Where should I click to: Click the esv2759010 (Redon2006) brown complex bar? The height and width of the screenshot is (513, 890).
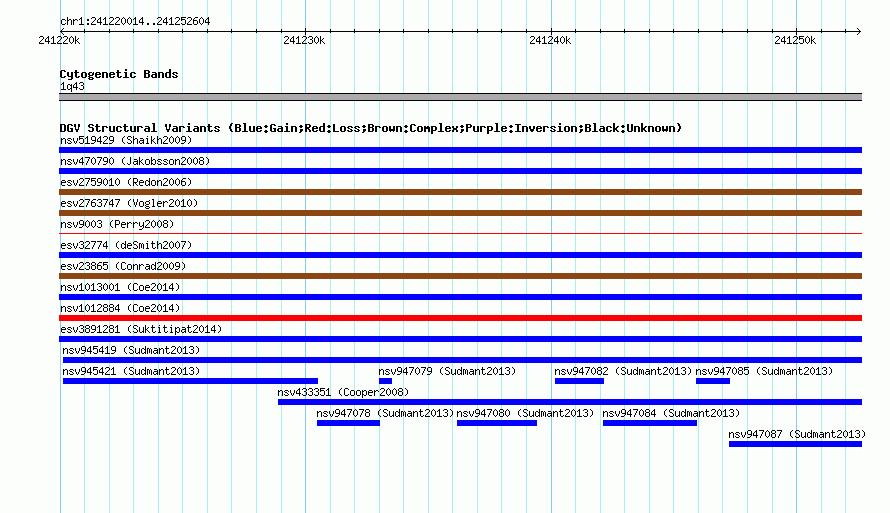tap(460, 192)
